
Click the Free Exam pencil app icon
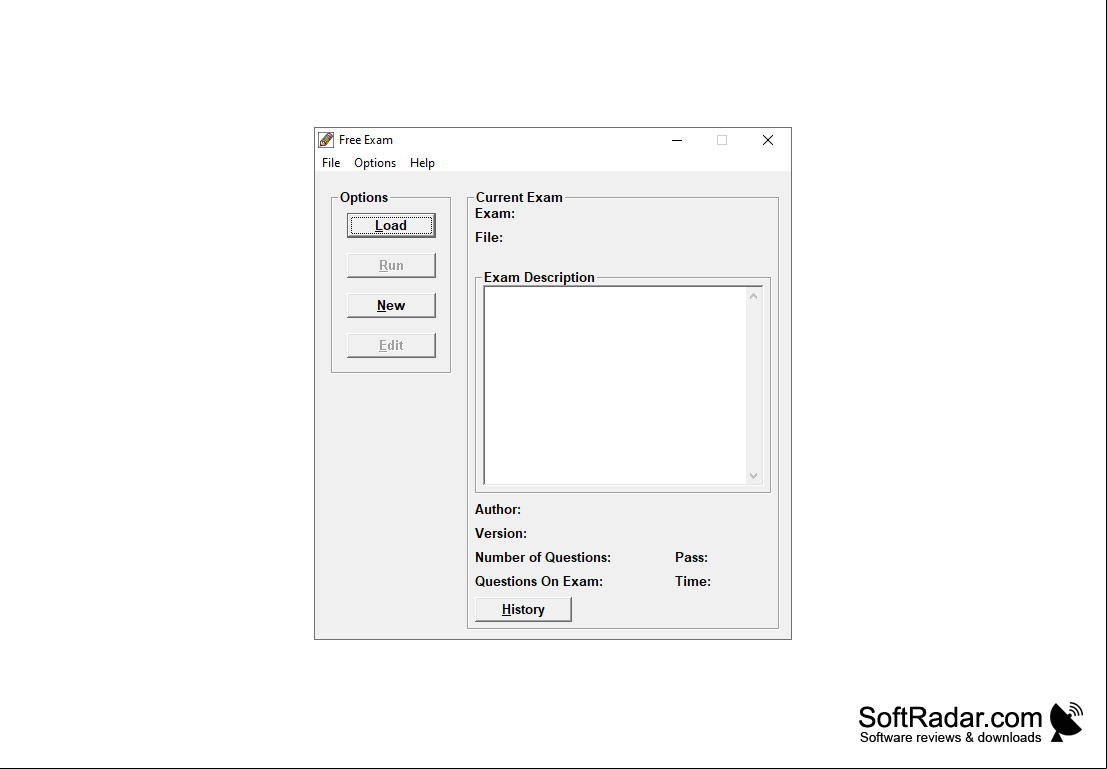pyautogui.click(x=326, y=140)
